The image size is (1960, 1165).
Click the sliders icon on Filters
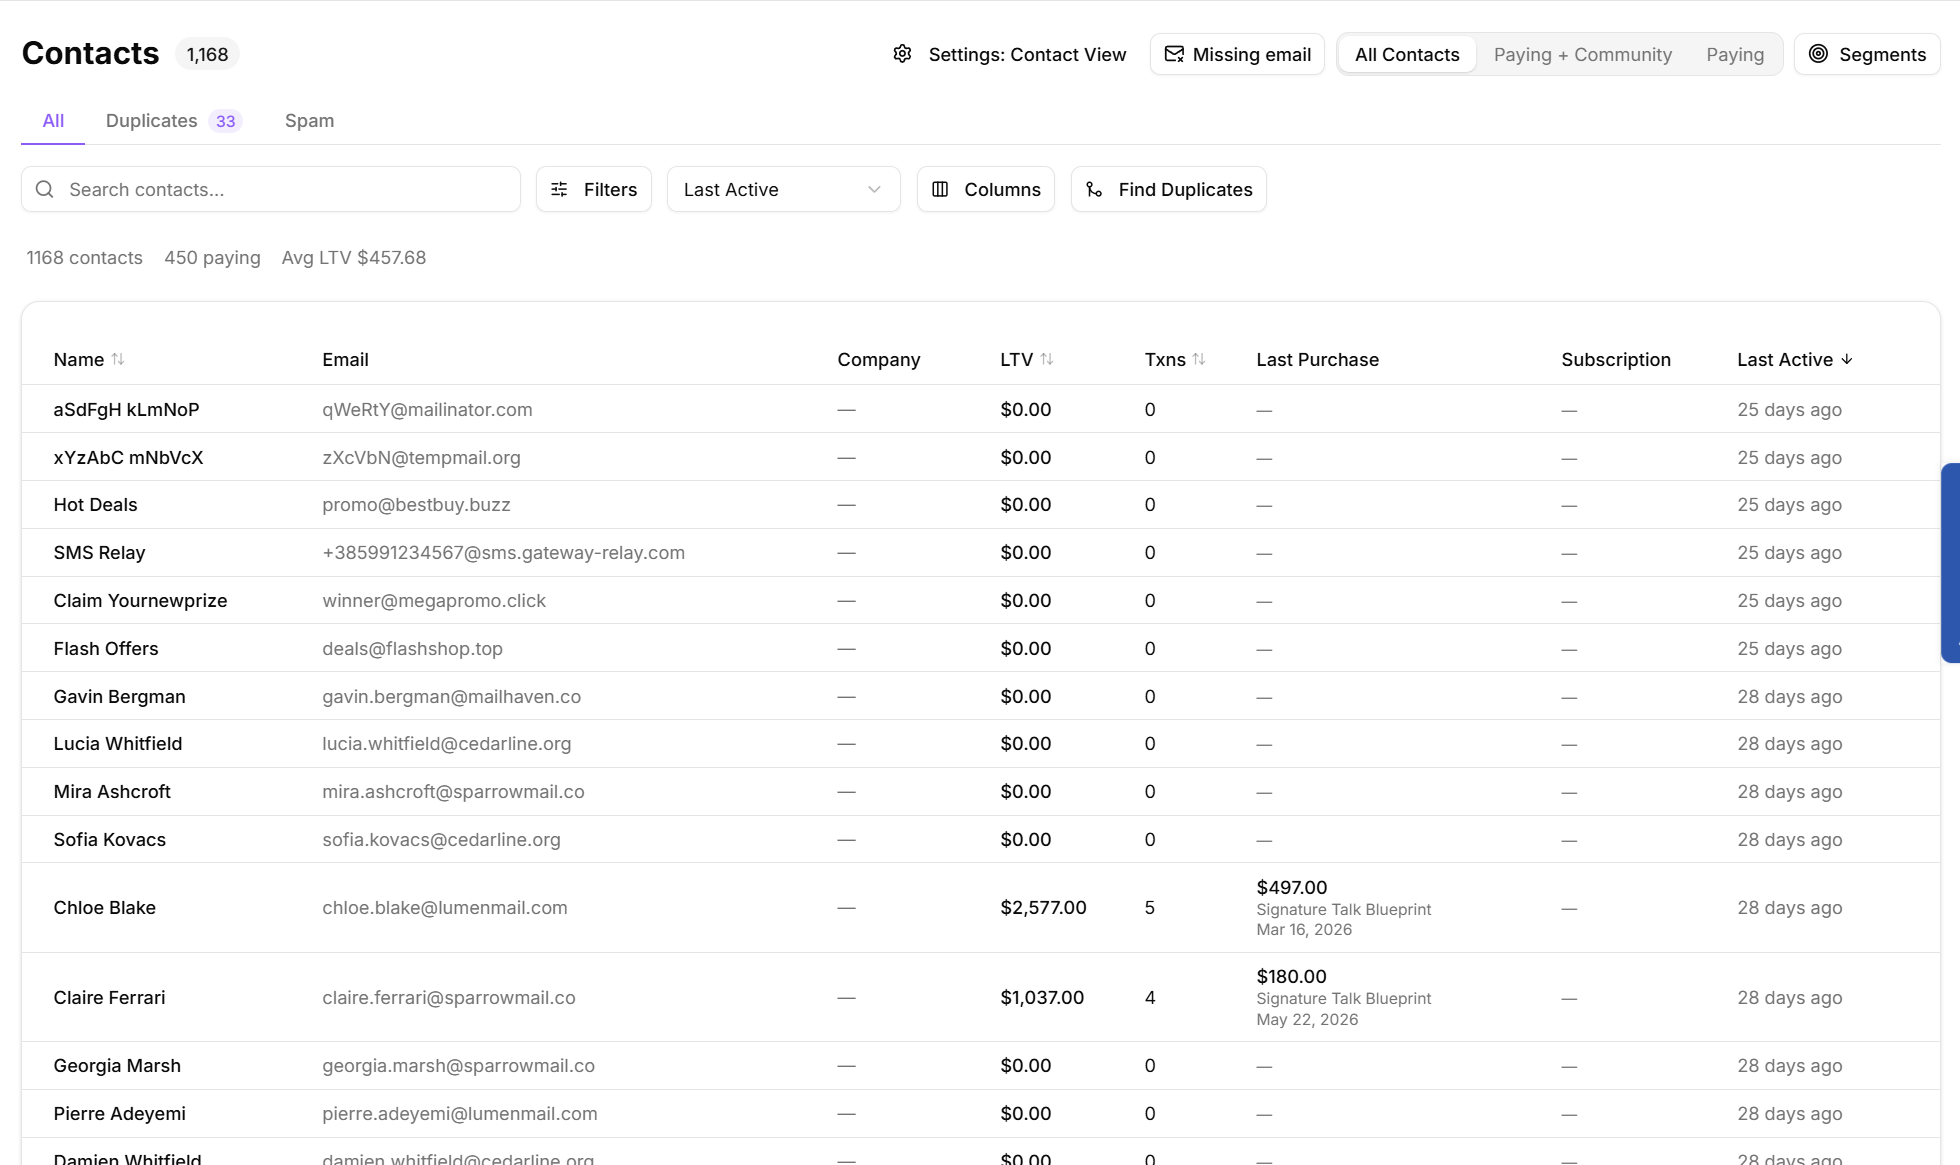point(559,189)
